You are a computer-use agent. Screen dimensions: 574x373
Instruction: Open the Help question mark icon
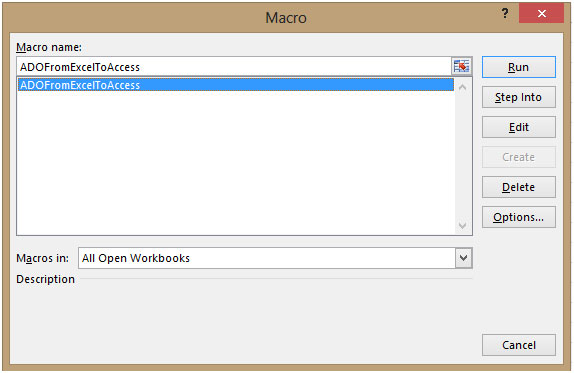pos(505,14)
